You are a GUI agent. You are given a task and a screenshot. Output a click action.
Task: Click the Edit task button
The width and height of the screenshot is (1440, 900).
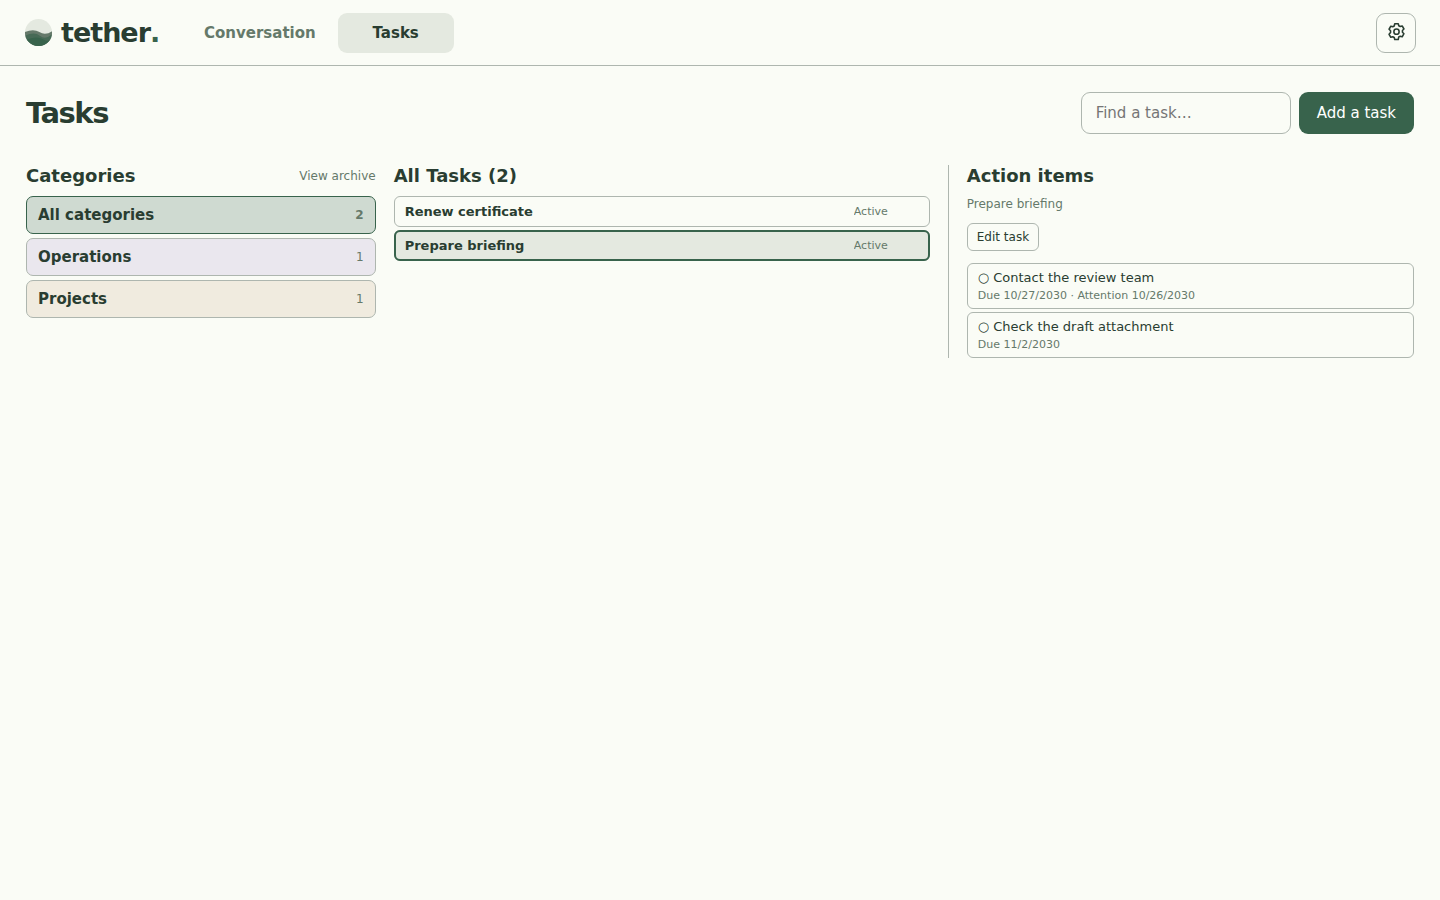(1002, 237)
